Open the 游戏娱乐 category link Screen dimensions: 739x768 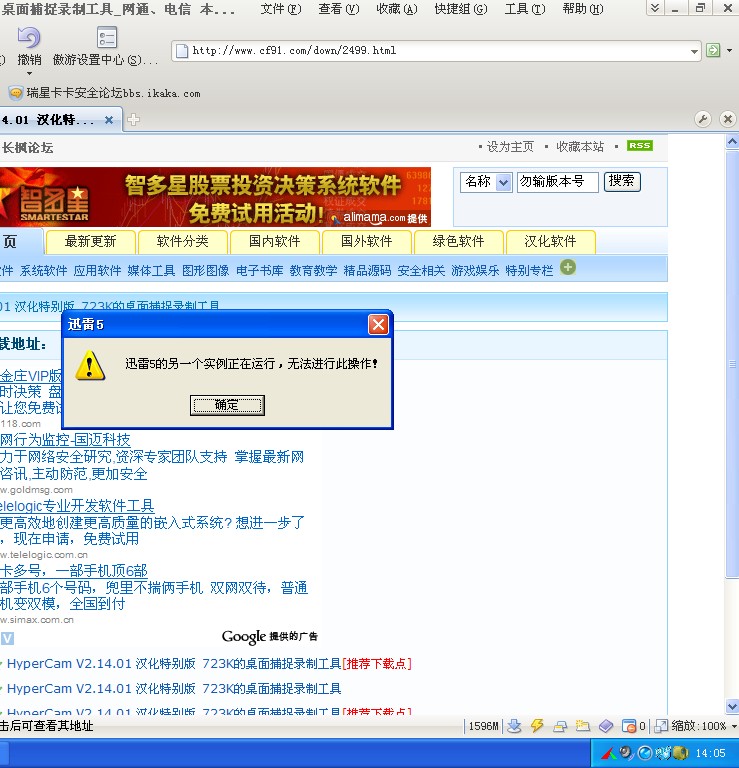coord(475,270)
